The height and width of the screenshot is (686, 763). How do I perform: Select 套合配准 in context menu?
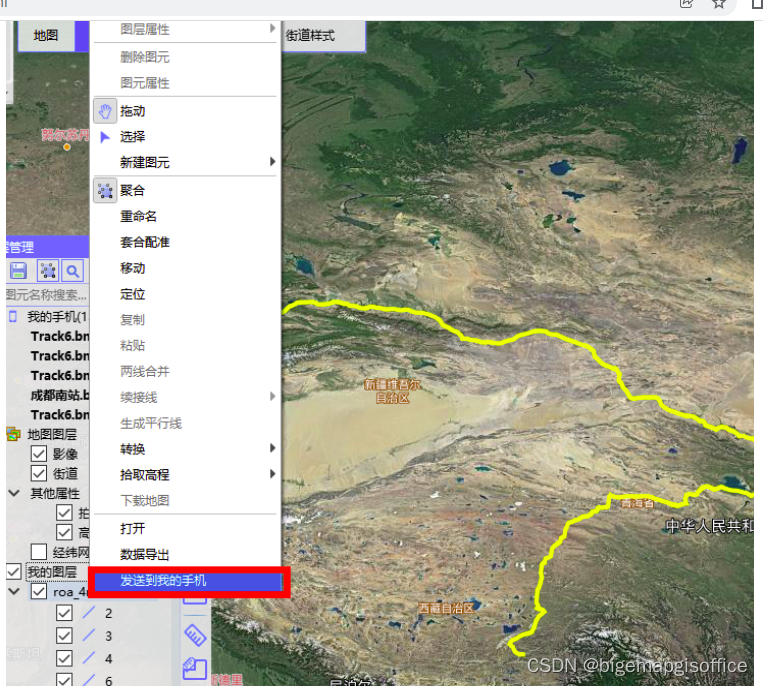coord(185,242)
